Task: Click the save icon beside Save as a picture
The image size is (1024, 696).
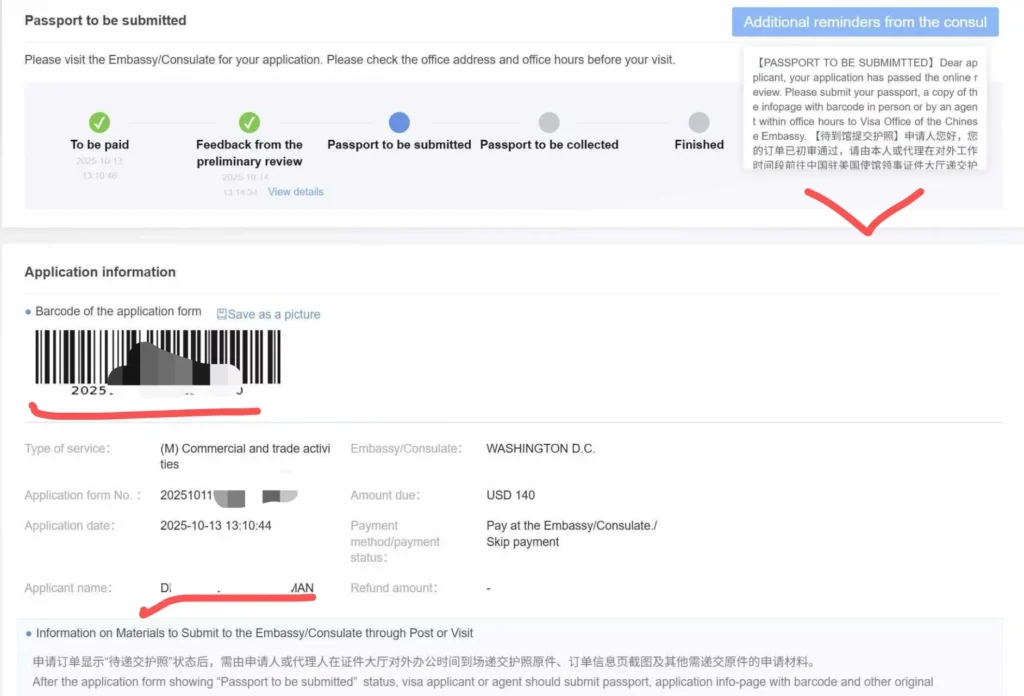Action: point(222,314)
